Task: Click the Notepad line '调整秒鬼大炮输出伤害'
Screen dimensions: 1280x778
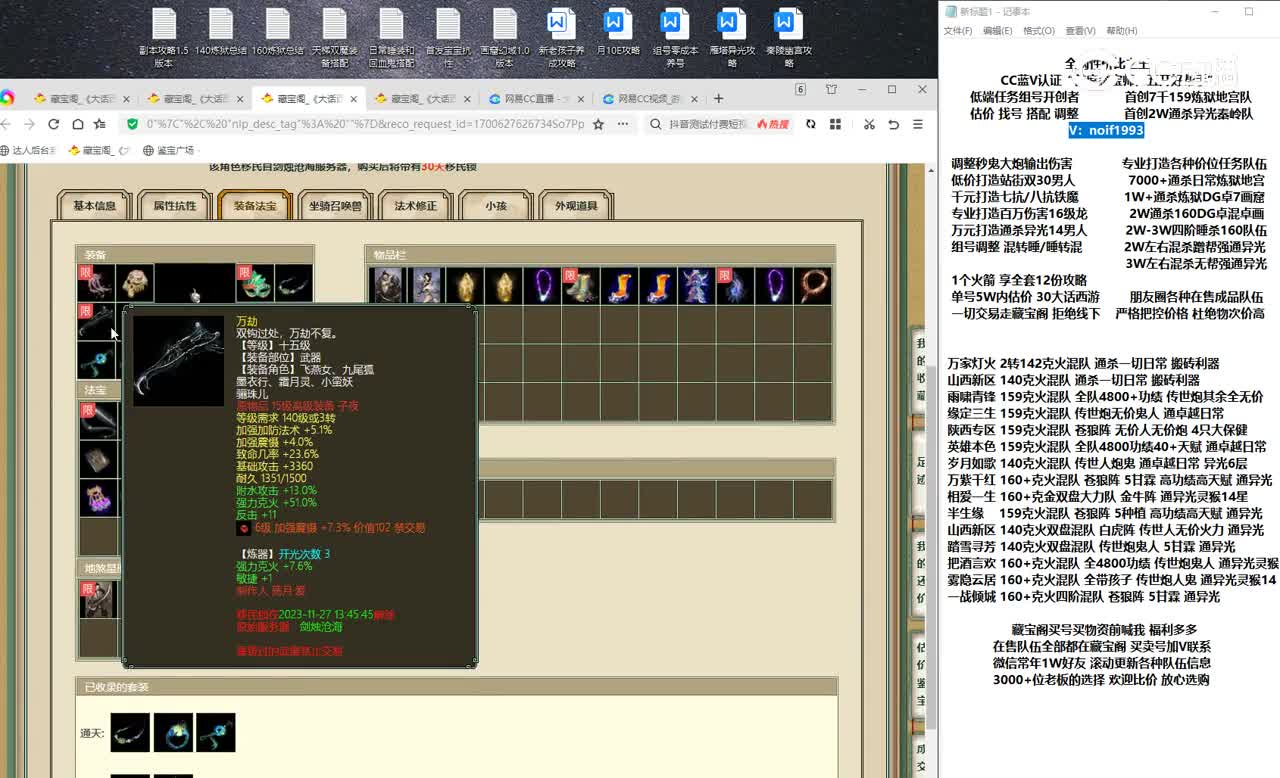Action: [x=1011, y=163]
